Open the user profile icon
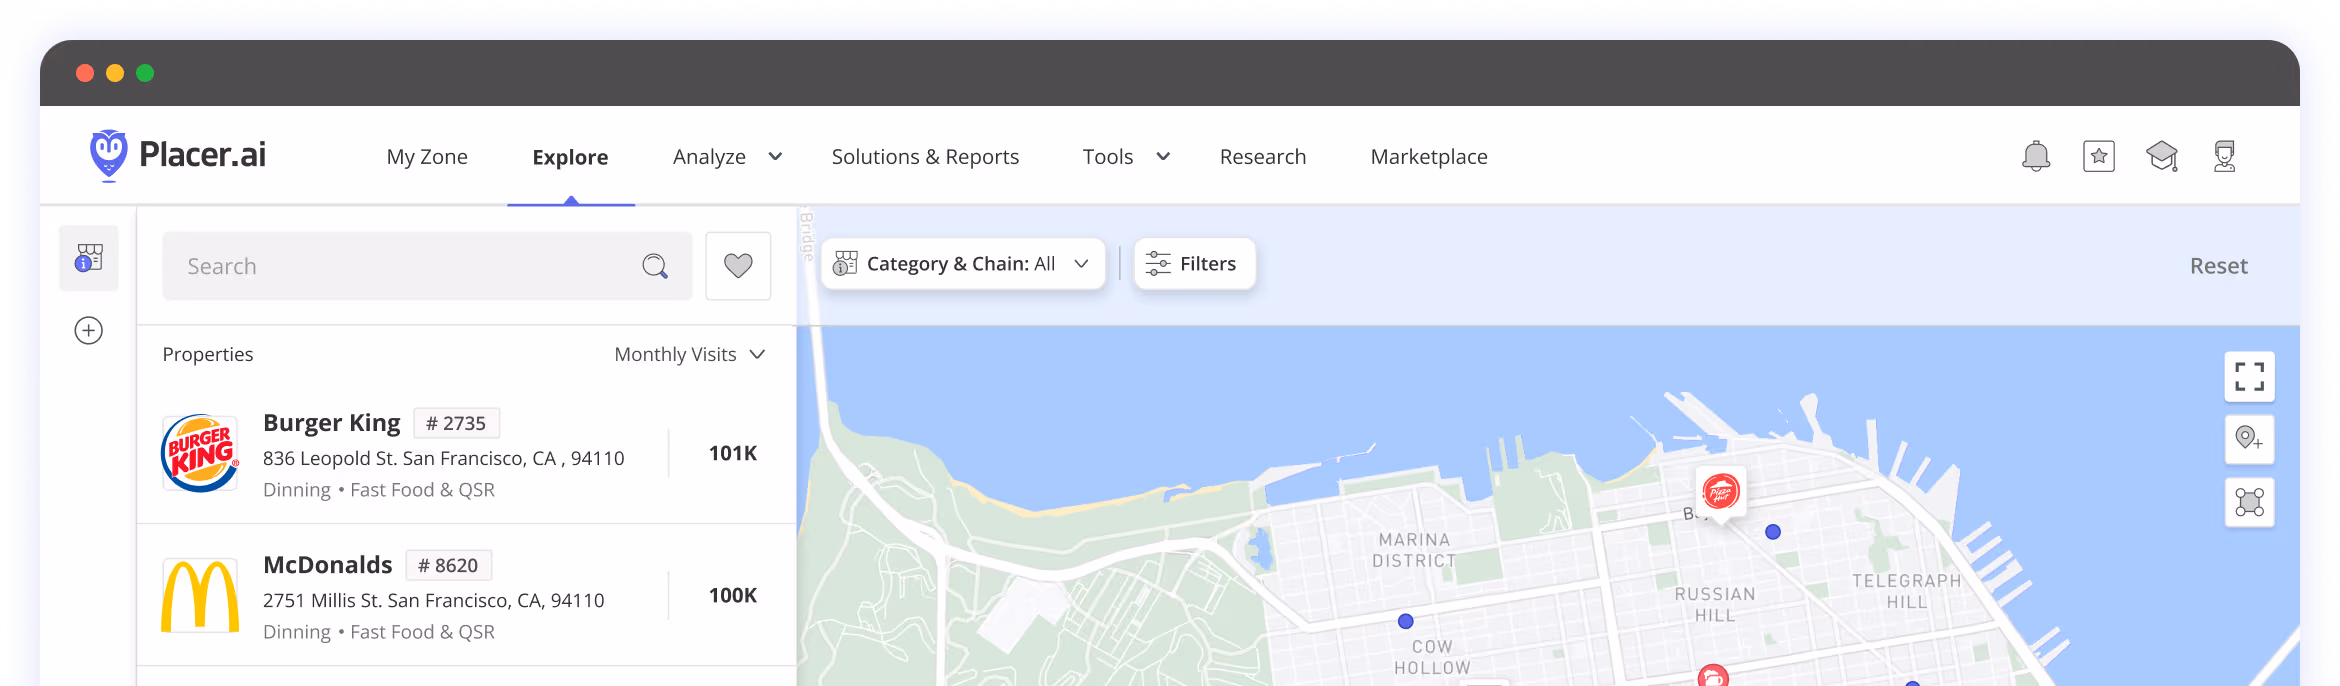This screenshot has height=686, width=2340. 2225,156
